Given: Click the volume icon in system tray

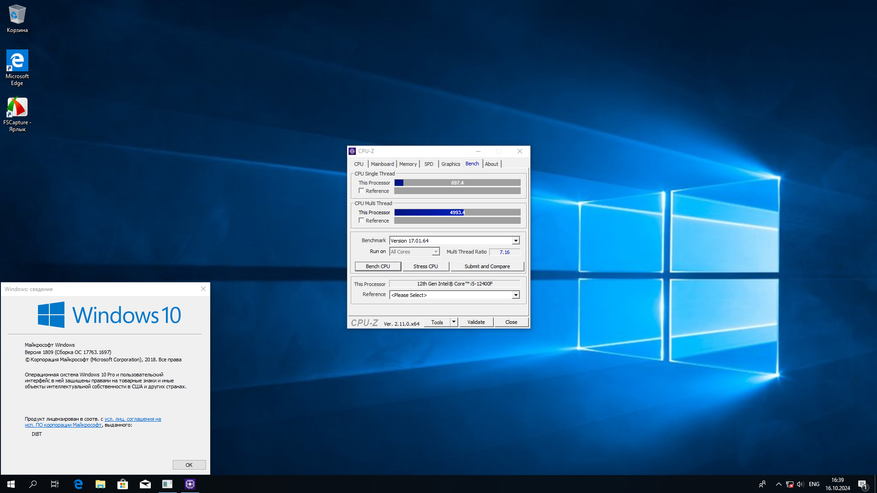Looking at the screenshot, I should tap(798, 484).
